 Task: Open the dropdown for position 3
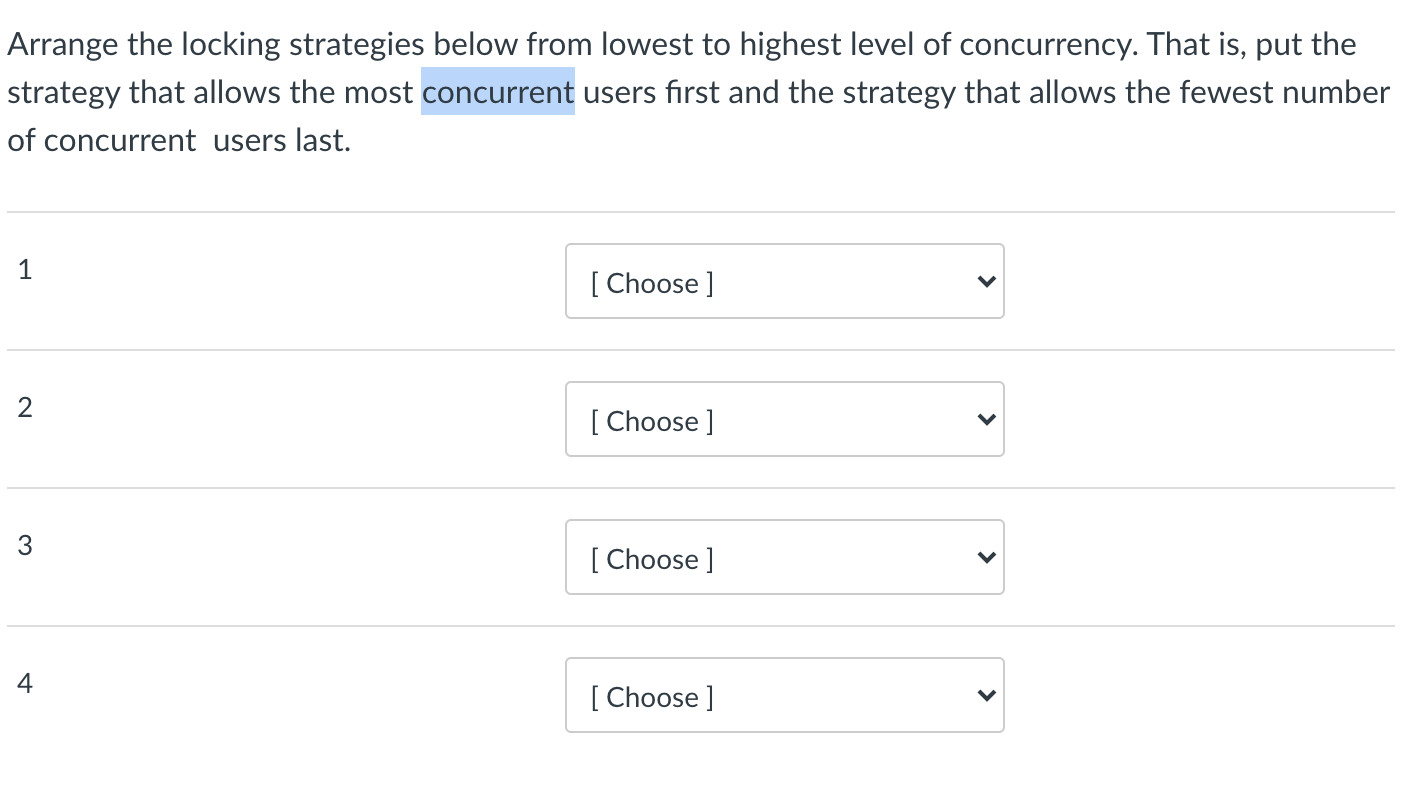[x=784, y=558]
